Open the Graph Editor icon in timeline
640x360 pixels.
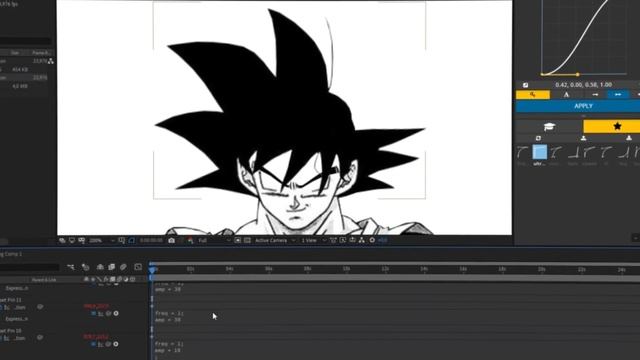[138, 267]
